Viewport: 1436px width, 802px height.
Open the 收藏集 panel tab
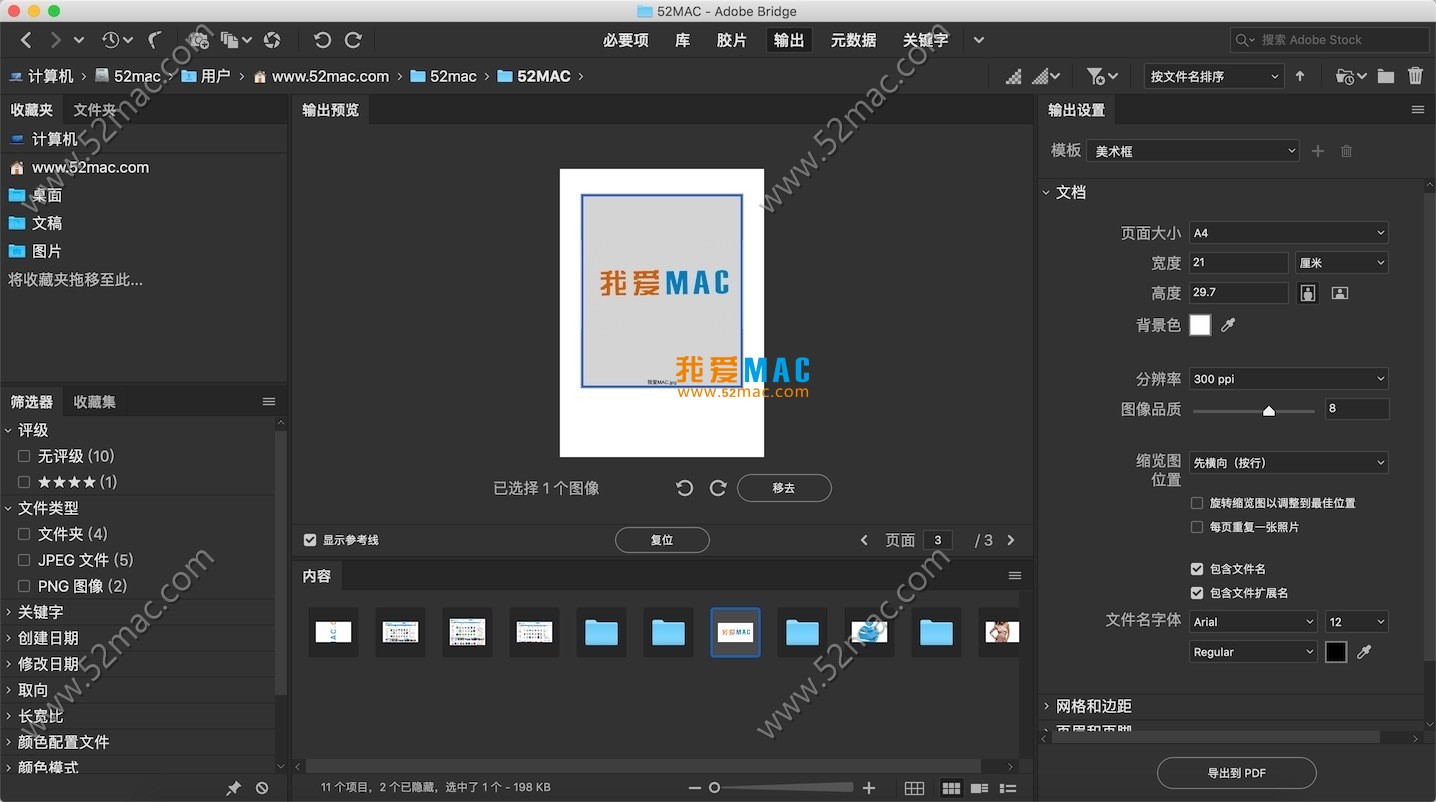coord(95,402)
